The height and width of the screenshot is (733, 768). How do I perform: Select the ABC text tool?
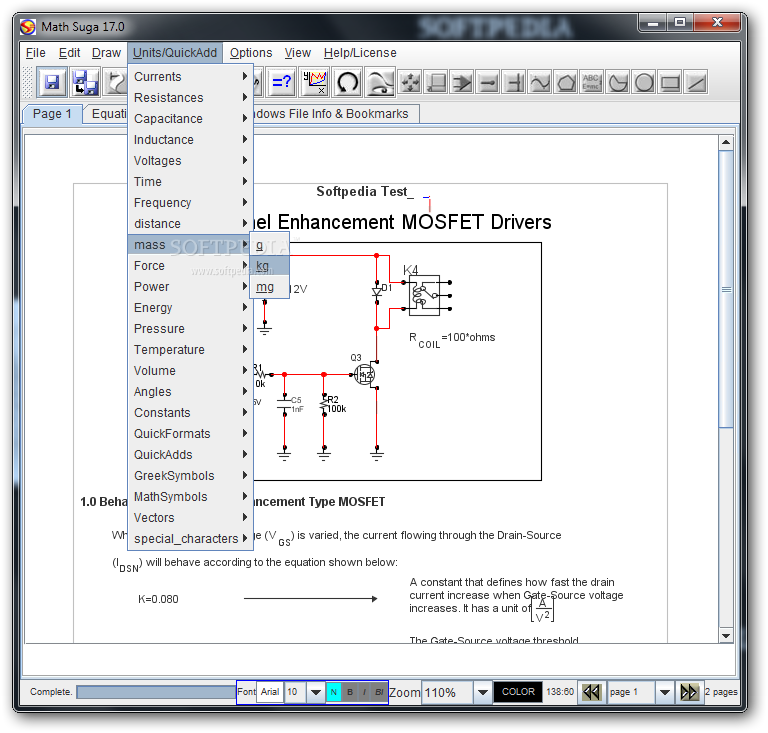(592, 83)
